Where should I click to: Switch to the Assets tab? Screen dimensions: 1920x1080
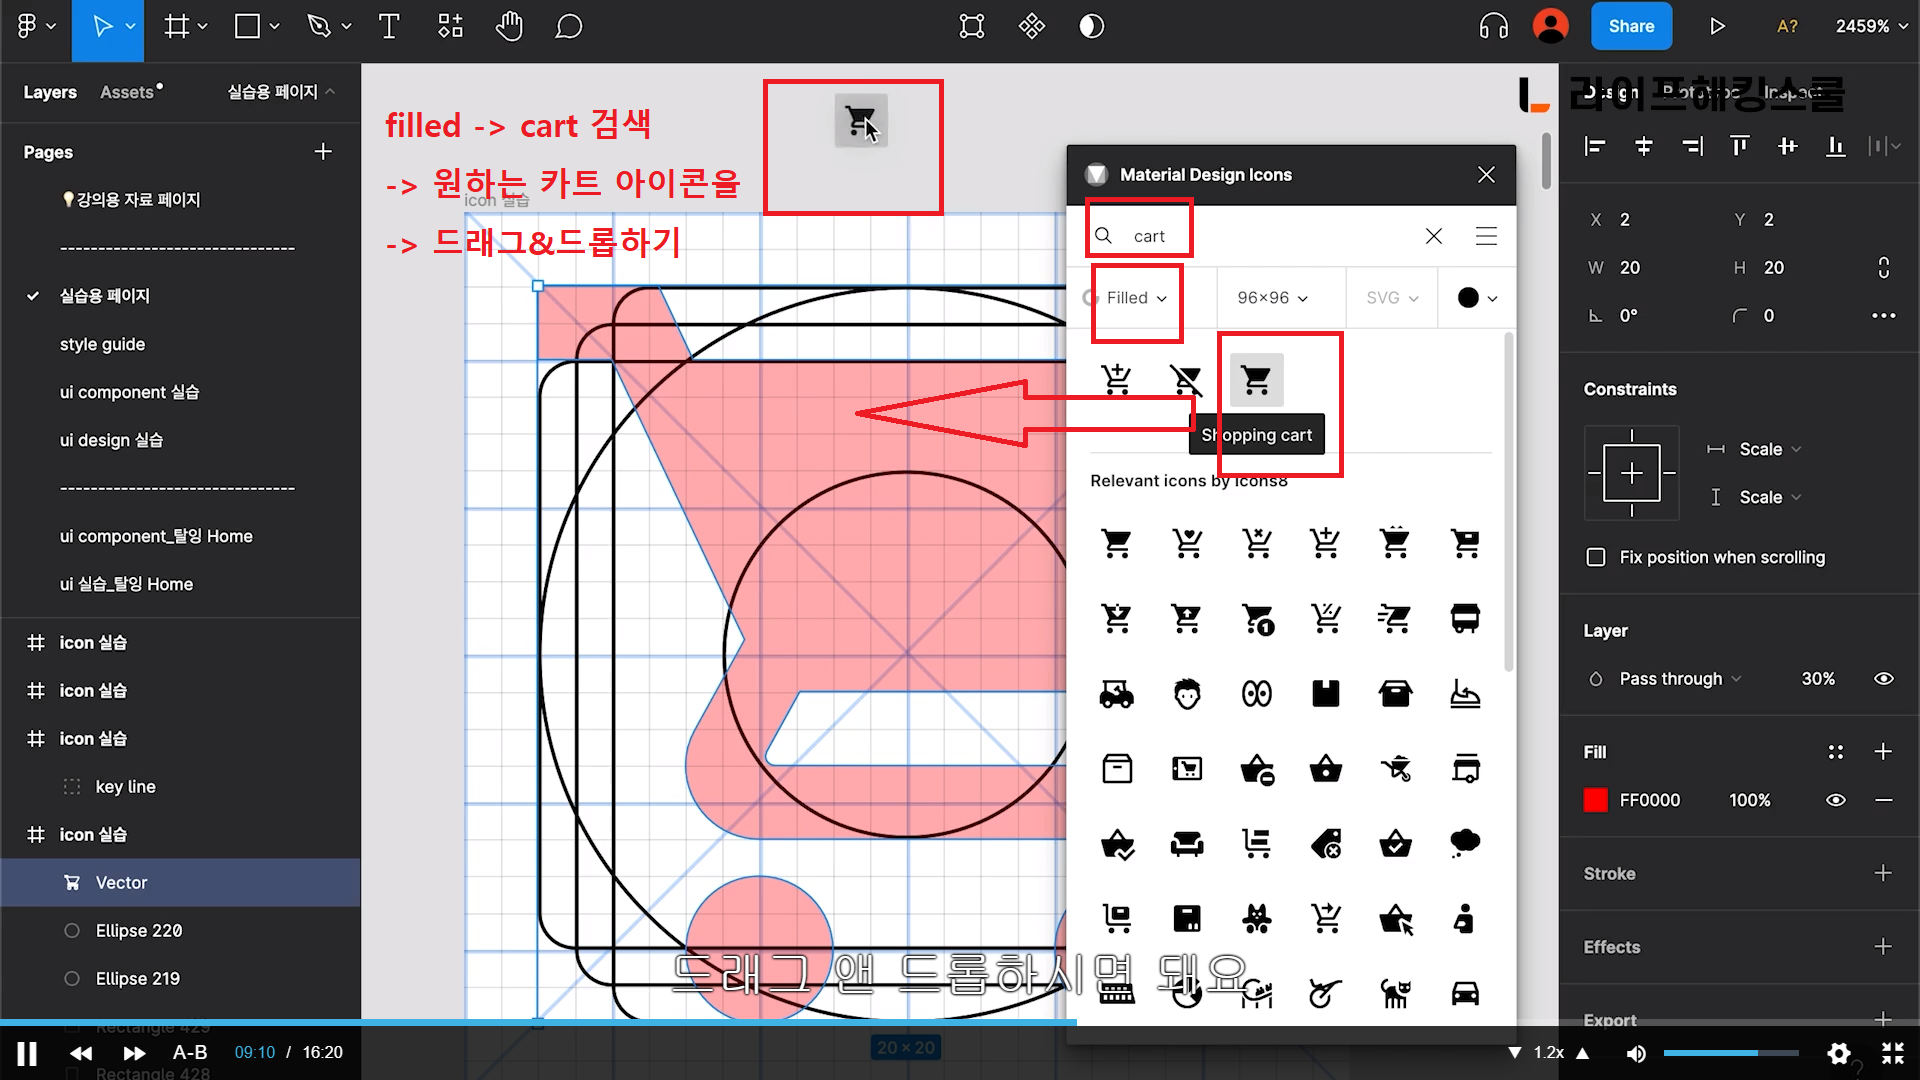click(x=127, y=92)
